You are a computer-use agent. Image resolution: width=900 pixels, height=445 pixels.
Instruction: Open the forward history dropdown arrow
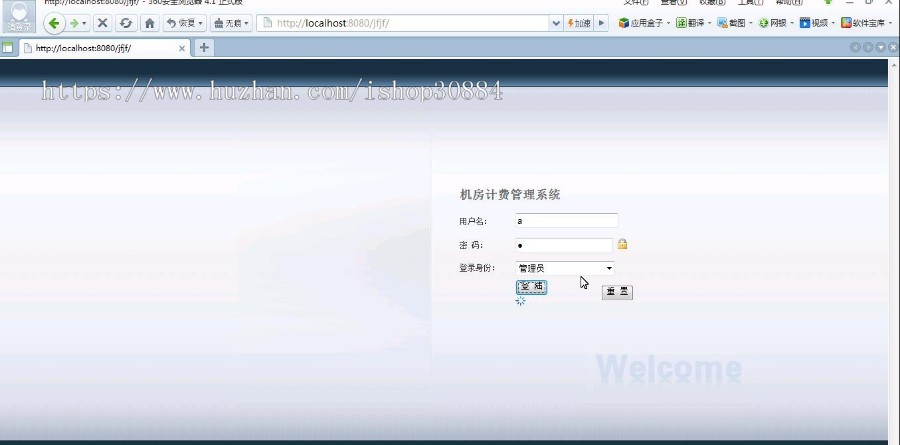[85, 24]
